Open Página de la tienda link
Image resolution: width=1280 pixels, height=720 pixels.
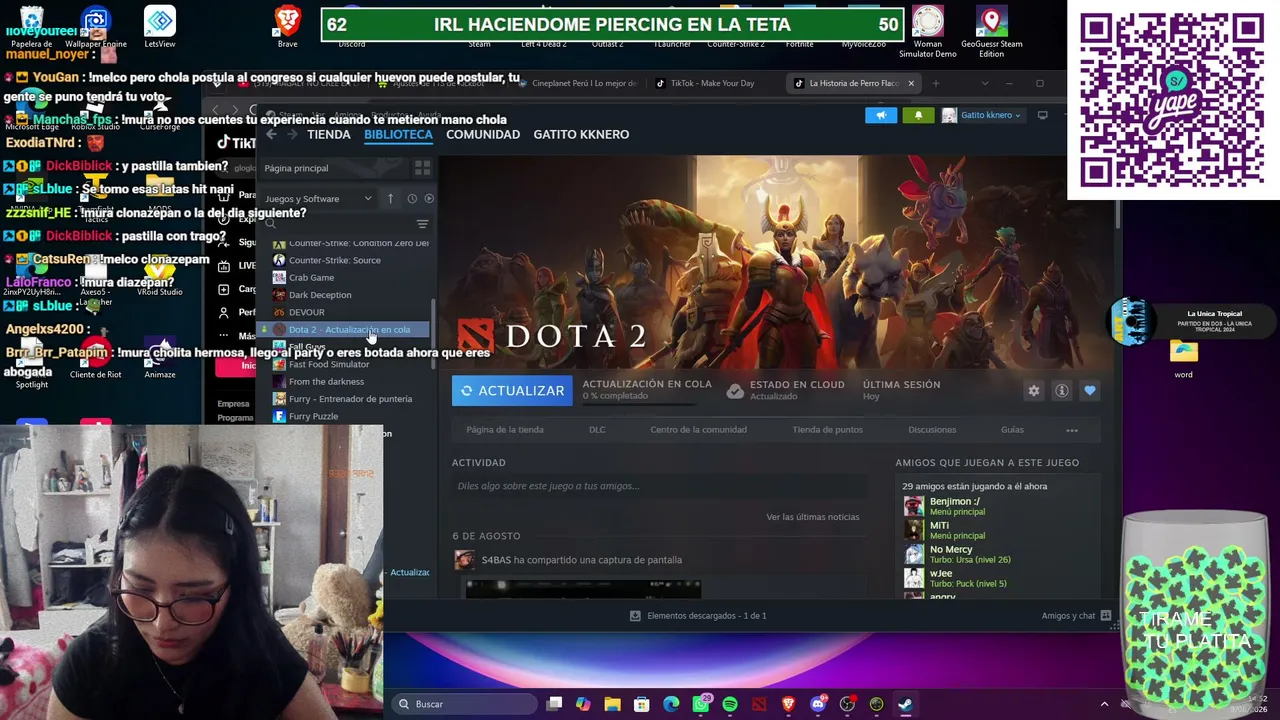click(505, 430)
